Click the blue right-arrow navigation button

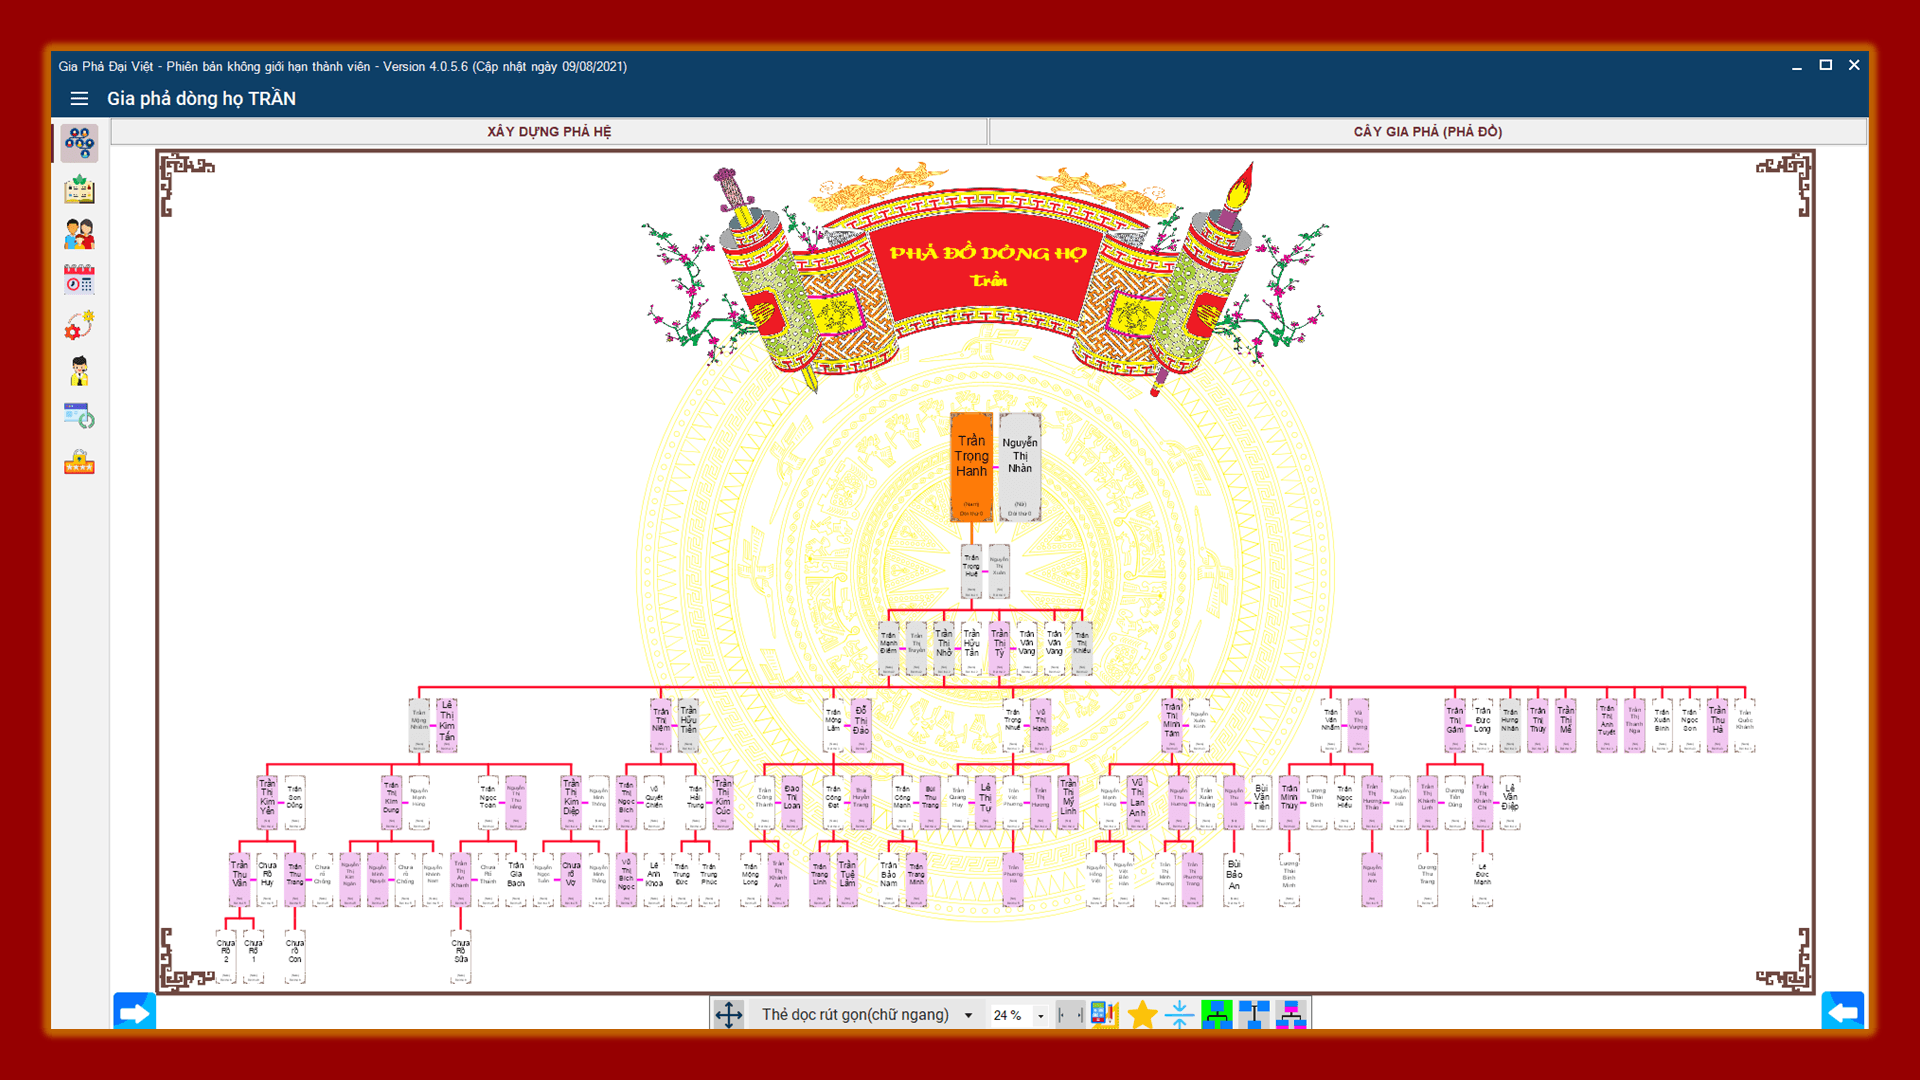click(x=134, y=1012)
